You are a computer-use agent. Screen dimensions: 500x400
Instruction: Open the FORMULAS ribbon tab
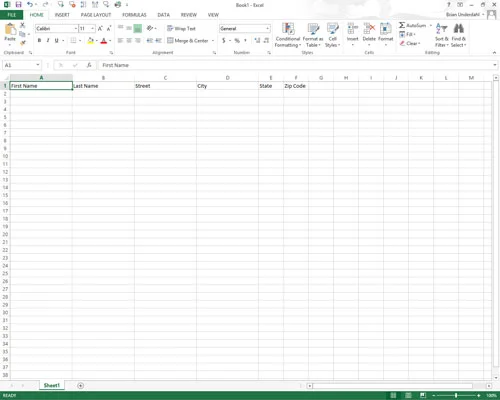point(134,15)
